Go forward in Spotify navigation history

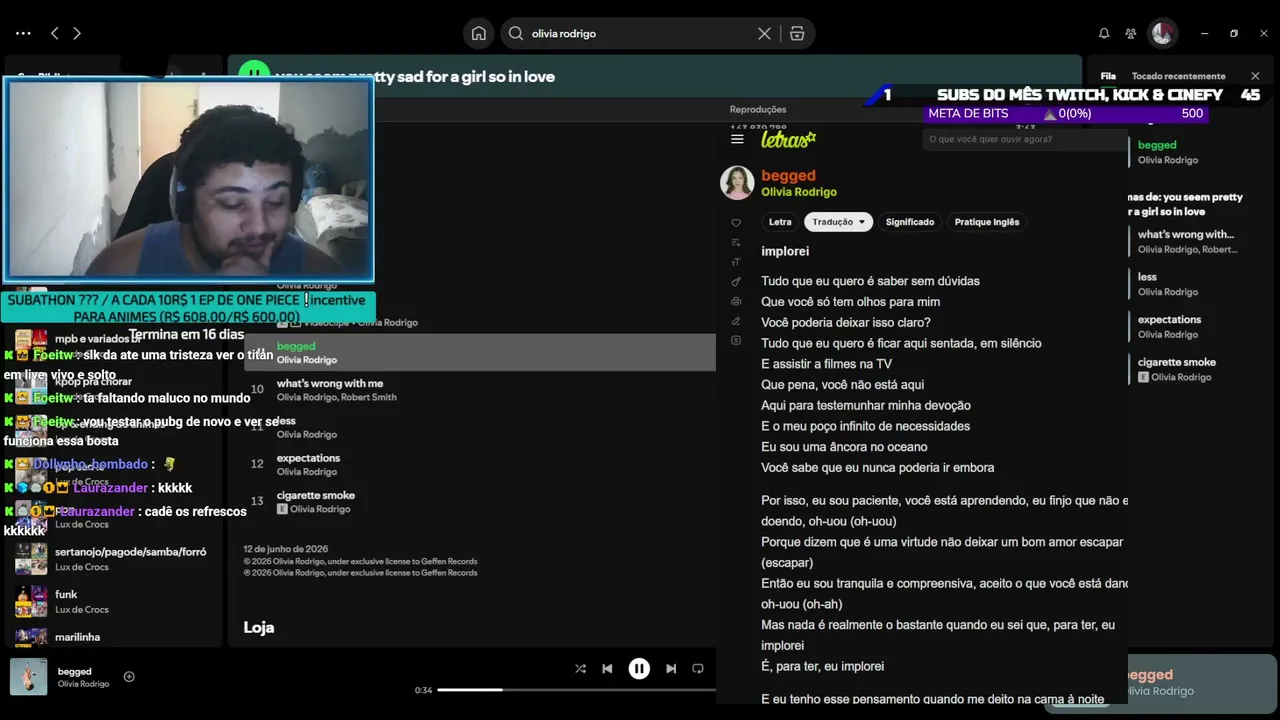(77, 33)
